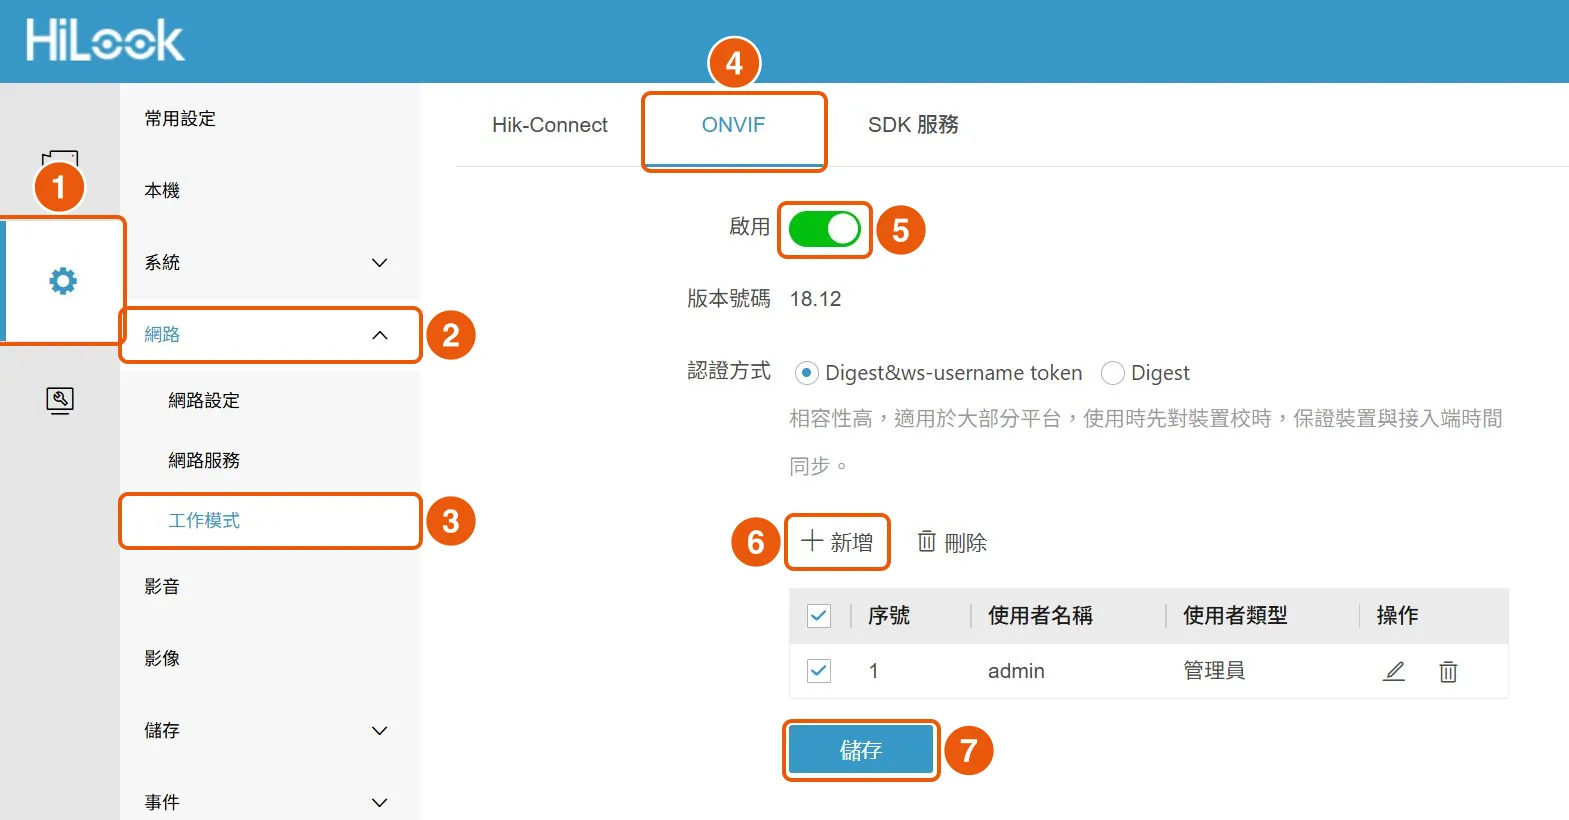Screen dimensions: 1569x820
Task: Switch to the ONVIF tab
Action: tap(733, 125)
